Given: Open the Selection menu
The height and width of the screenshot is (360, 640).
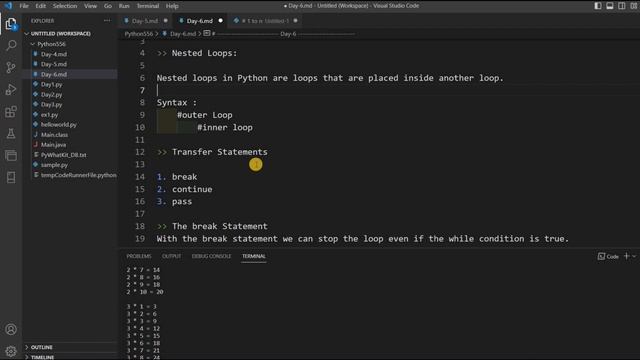Looking at the screenshot, I should pos(65,6).
